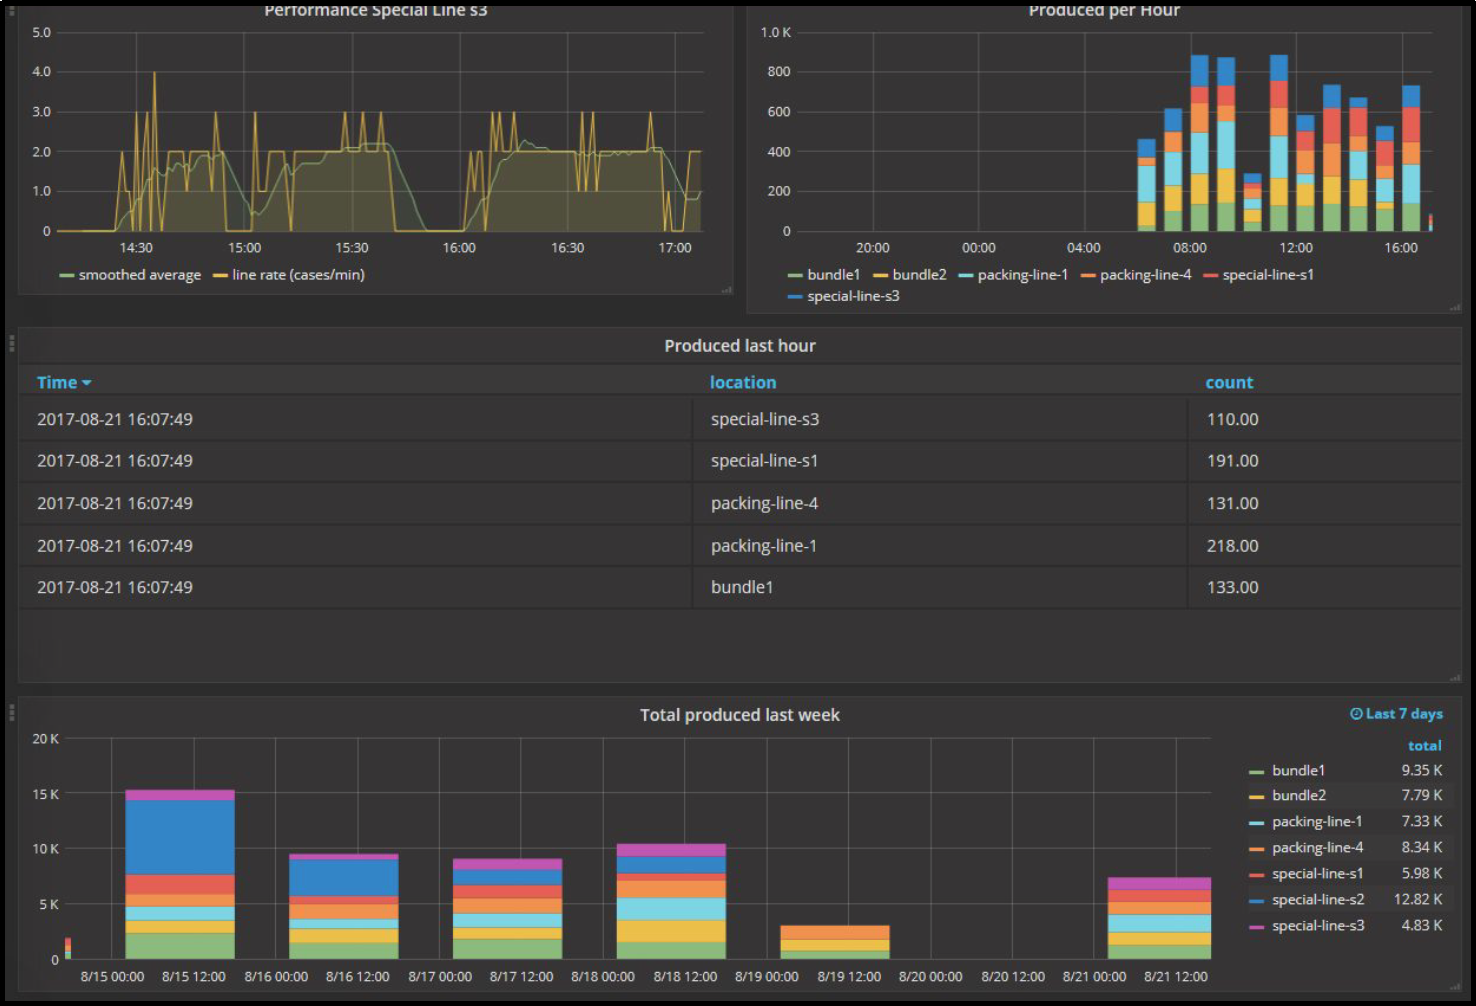Open Performance Special Line s3 panel menu
Image resolution: width=1476 pixels, height=1006 pixels.
[376, 11]
